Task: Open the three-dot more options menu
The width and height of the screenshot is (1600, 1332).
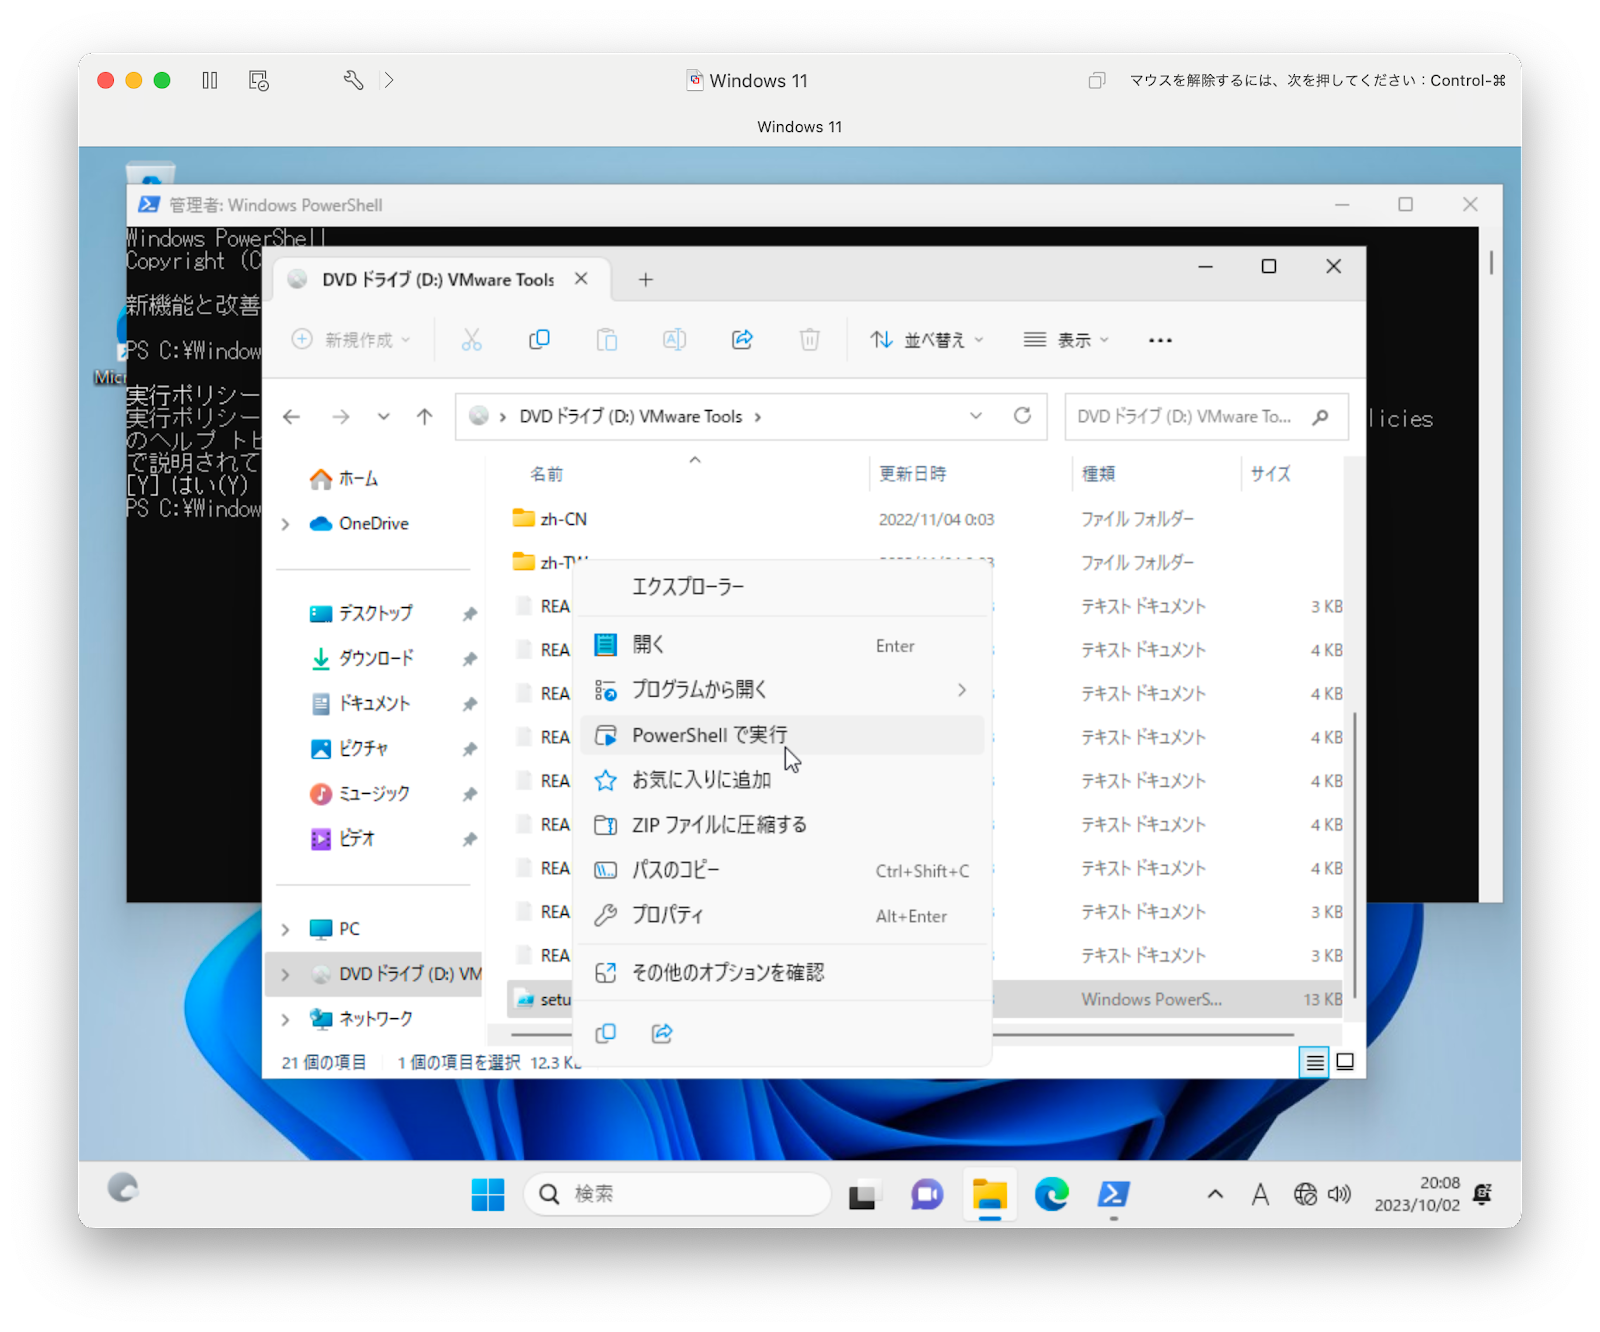Action: pyautogui.click(x=1160, y=340)
